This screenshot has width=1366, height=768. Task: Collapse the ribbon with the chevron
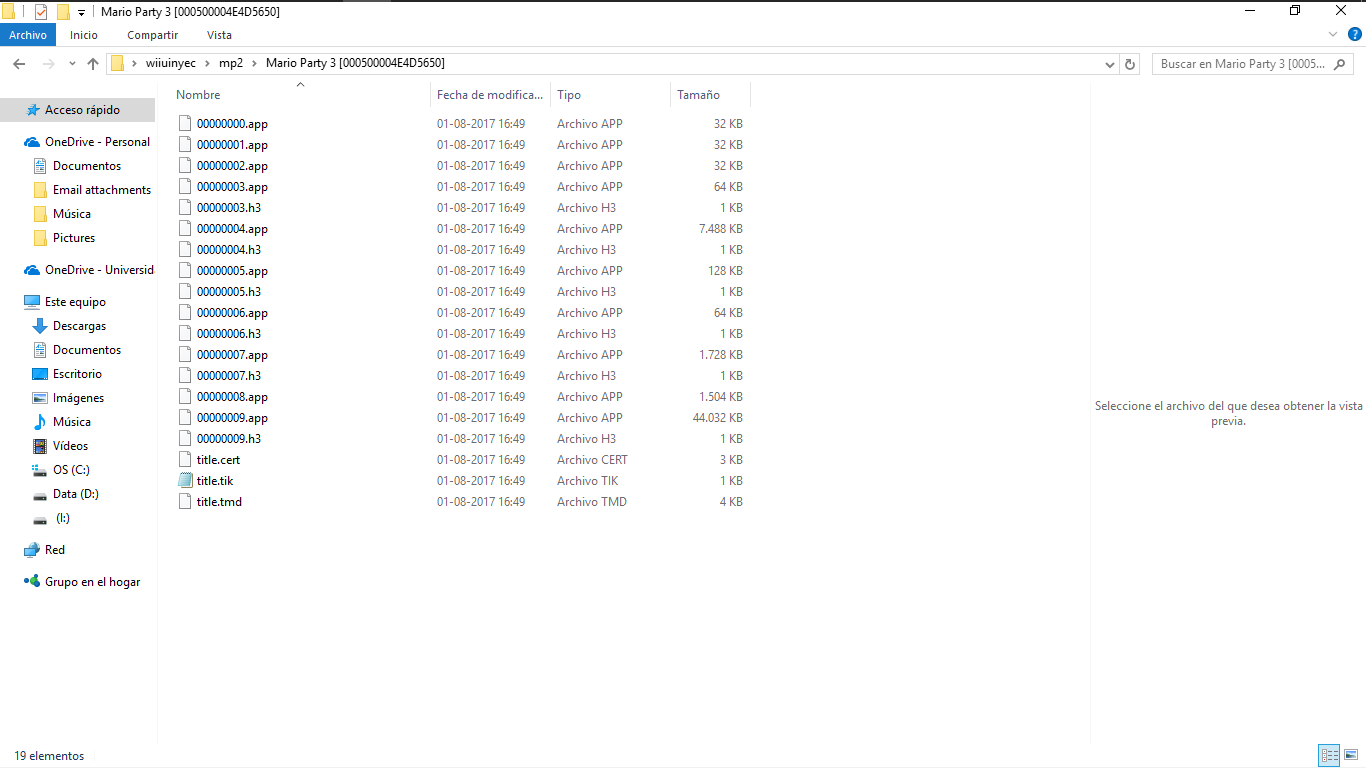1332,34
